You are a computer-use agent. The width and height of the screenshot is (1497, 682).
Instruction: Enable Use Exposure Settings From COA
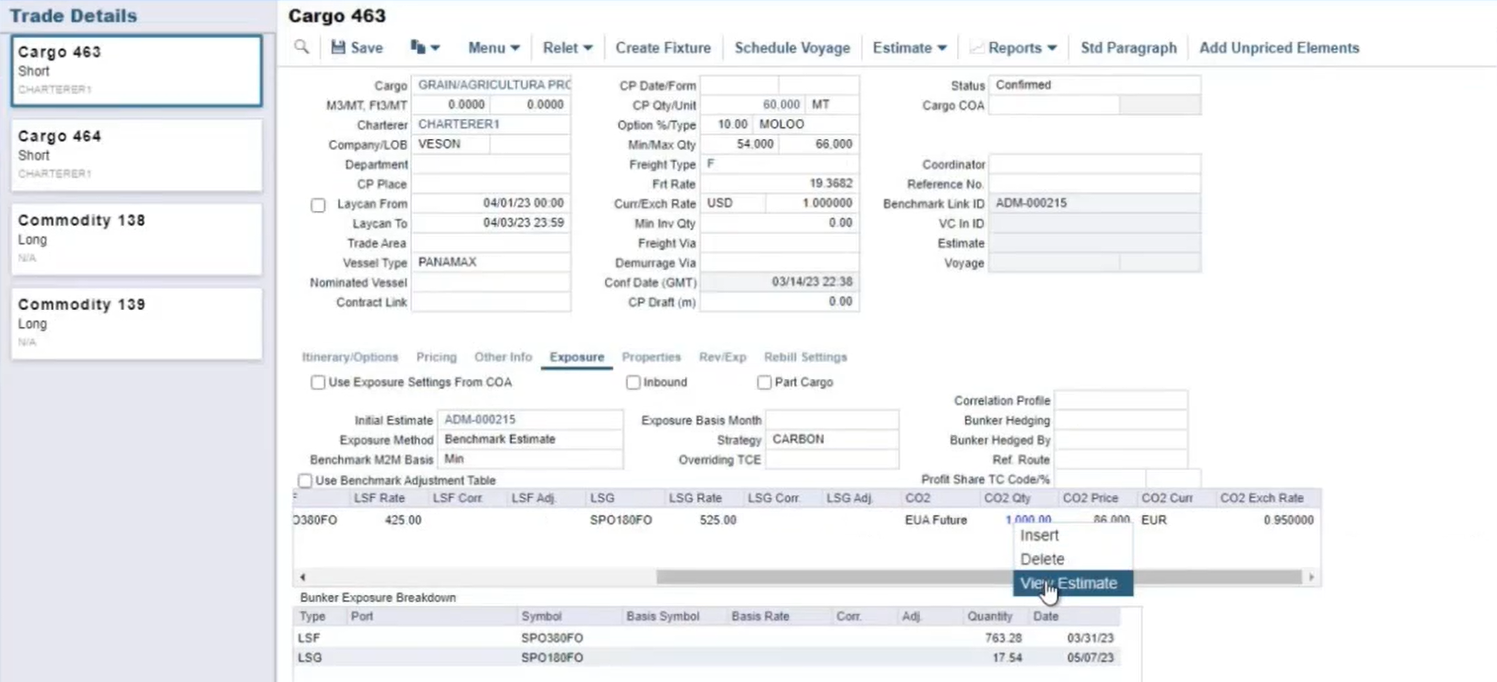(x=318, y=382)
